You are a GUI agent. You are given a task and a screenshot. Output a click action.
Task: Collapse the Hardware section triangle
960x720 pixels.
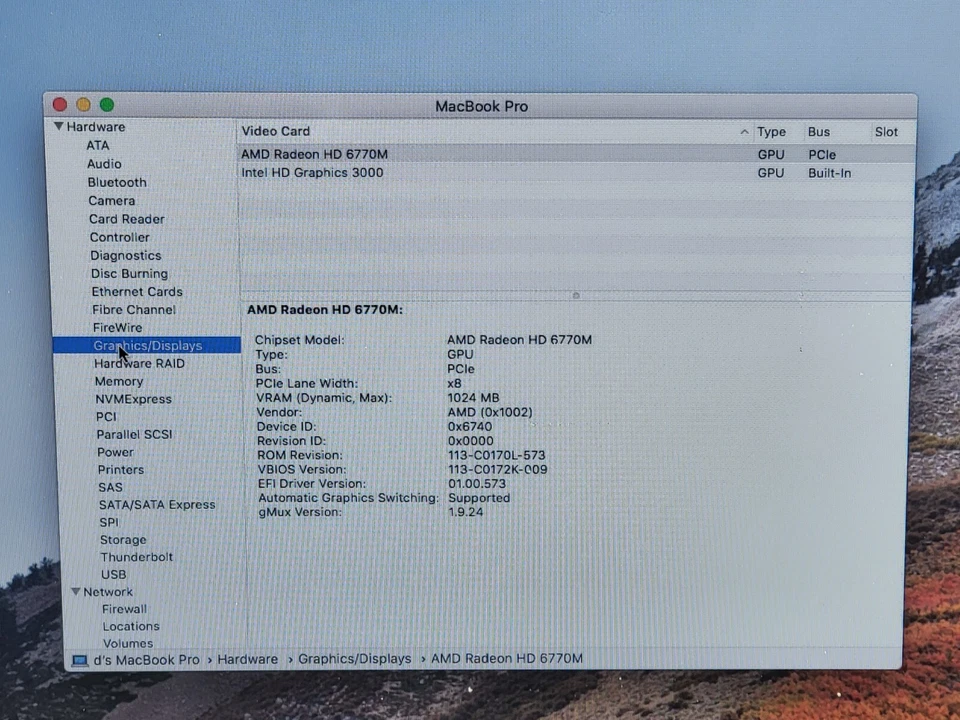[x=60, y=127]
